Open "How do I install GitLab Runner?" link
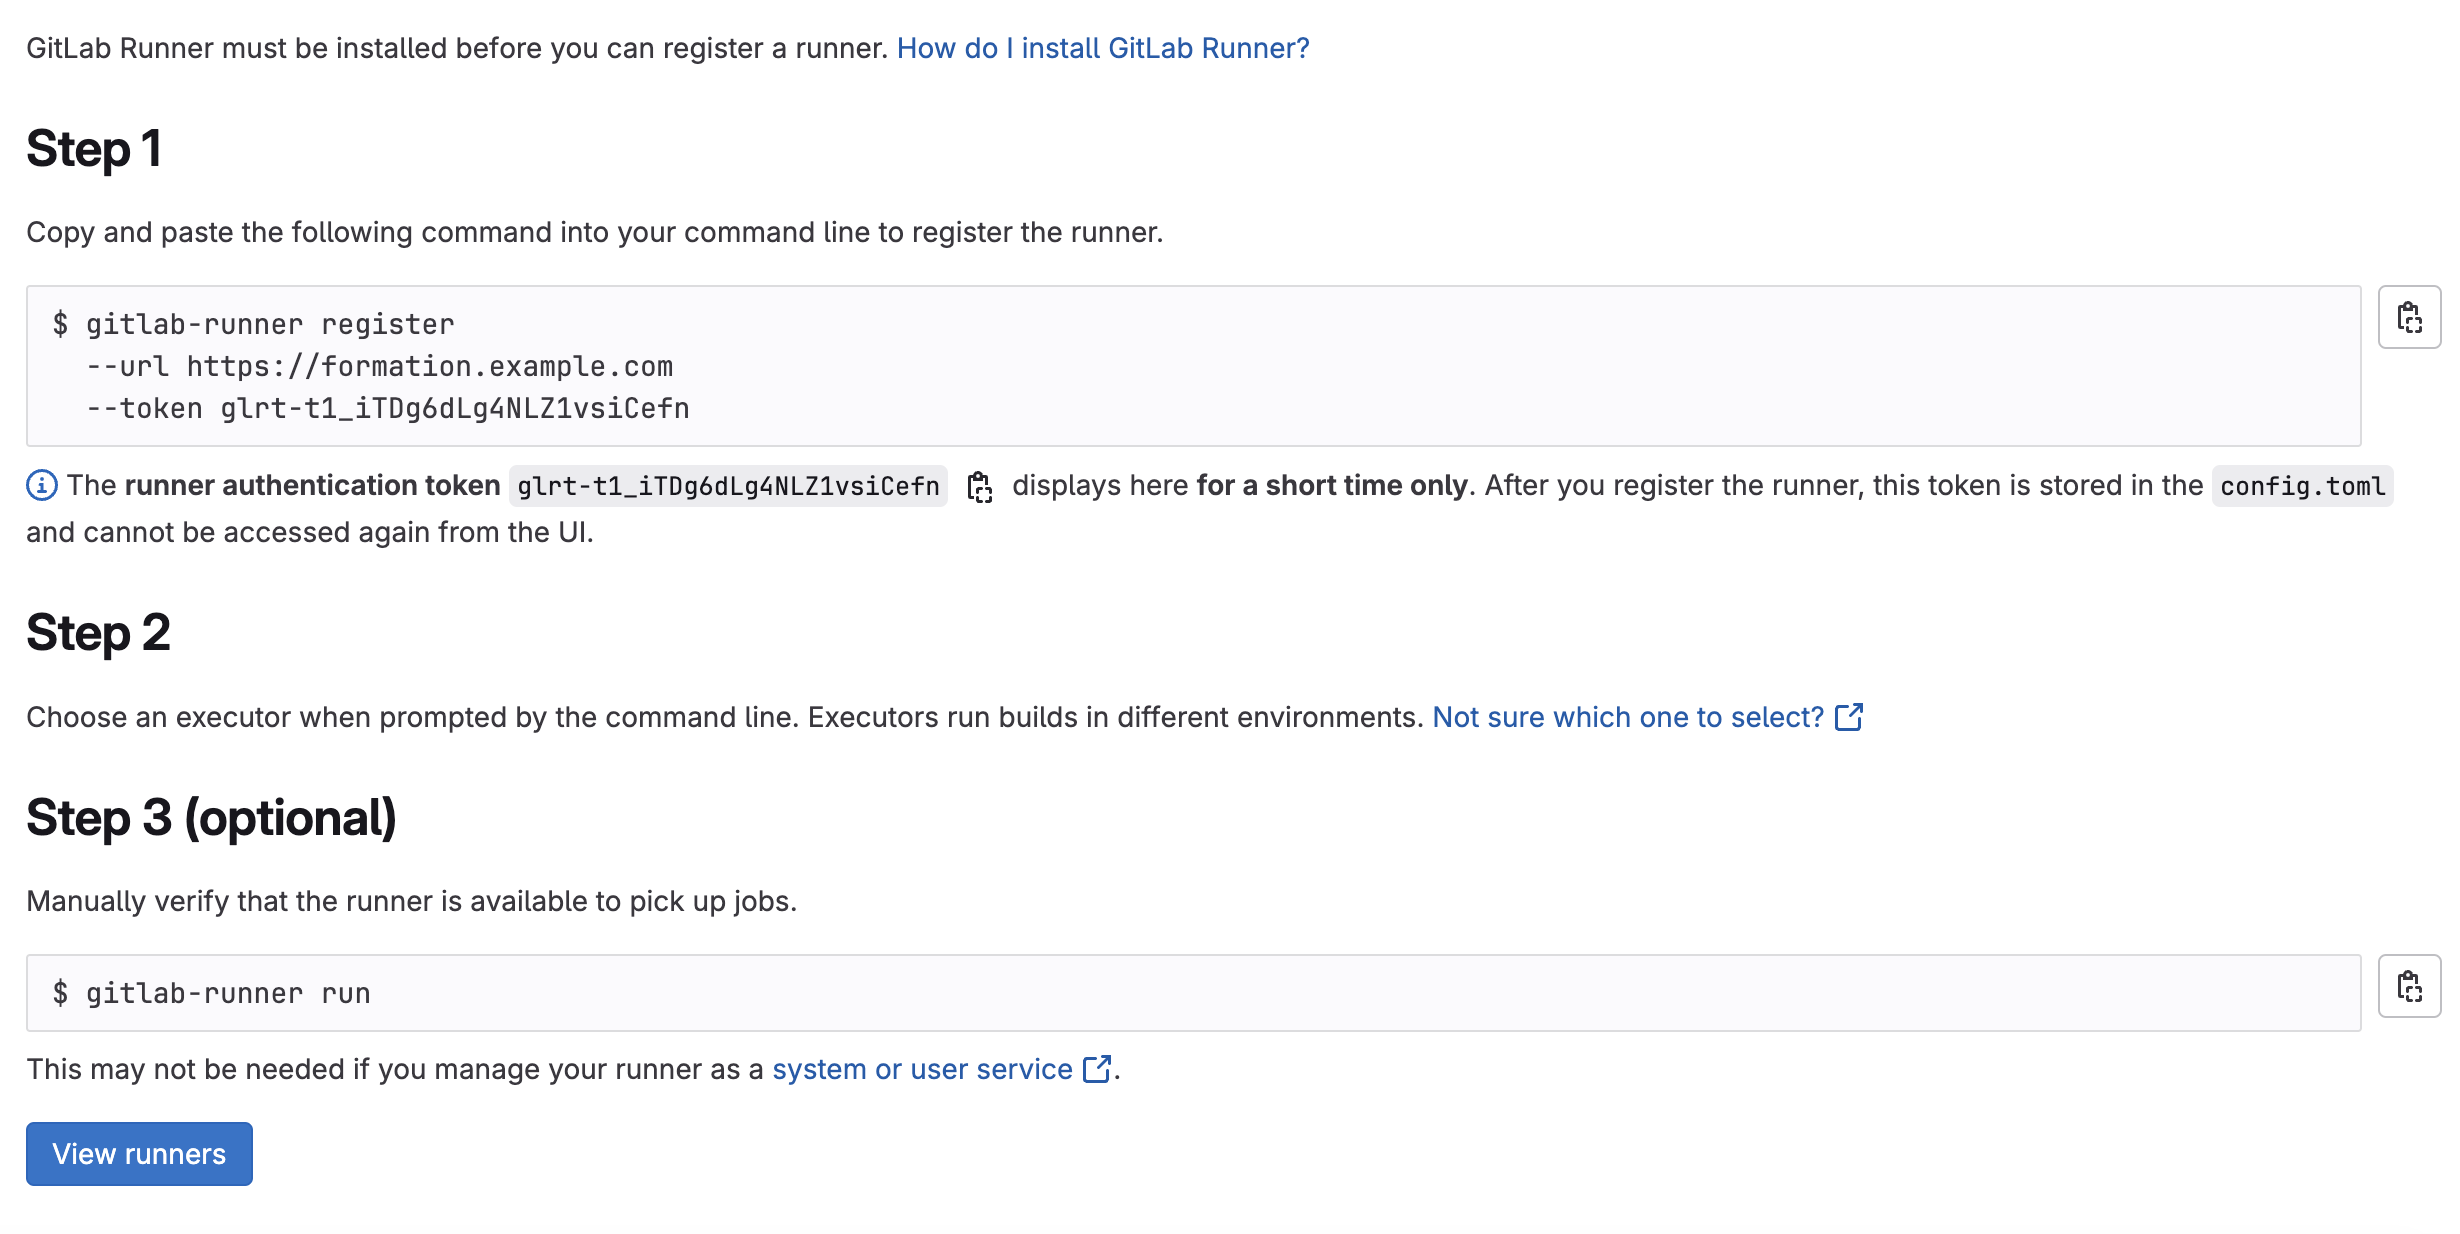 tap(1102, 48)
